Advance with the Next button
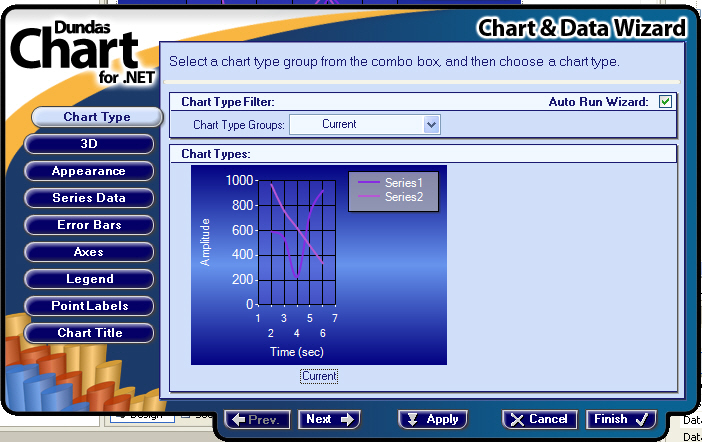Image resolution: width=702 pixels, height=442 pixels. (330, 420)
